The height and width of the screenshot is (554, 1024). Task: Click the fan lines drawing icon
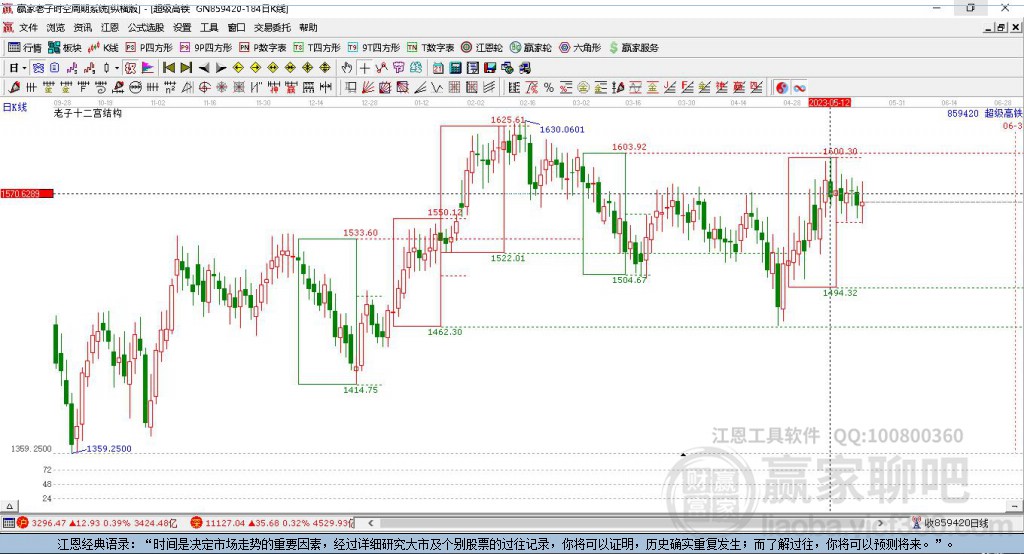[368, 88]
